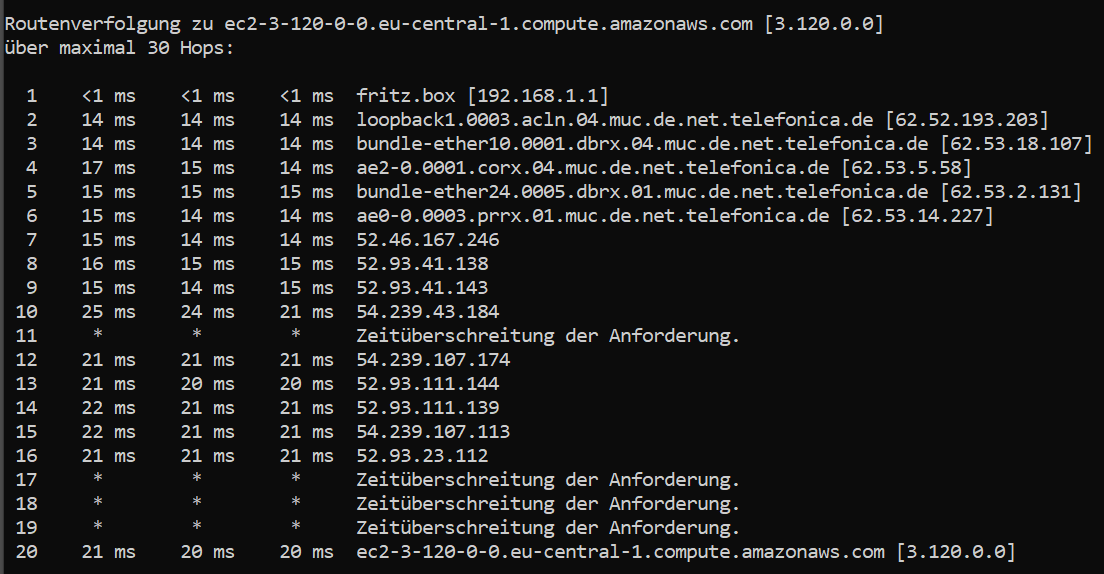Click IP address 54.239.107.174 at hop 12
This screenshot has width=1104, height=574.
click(433, 360)
